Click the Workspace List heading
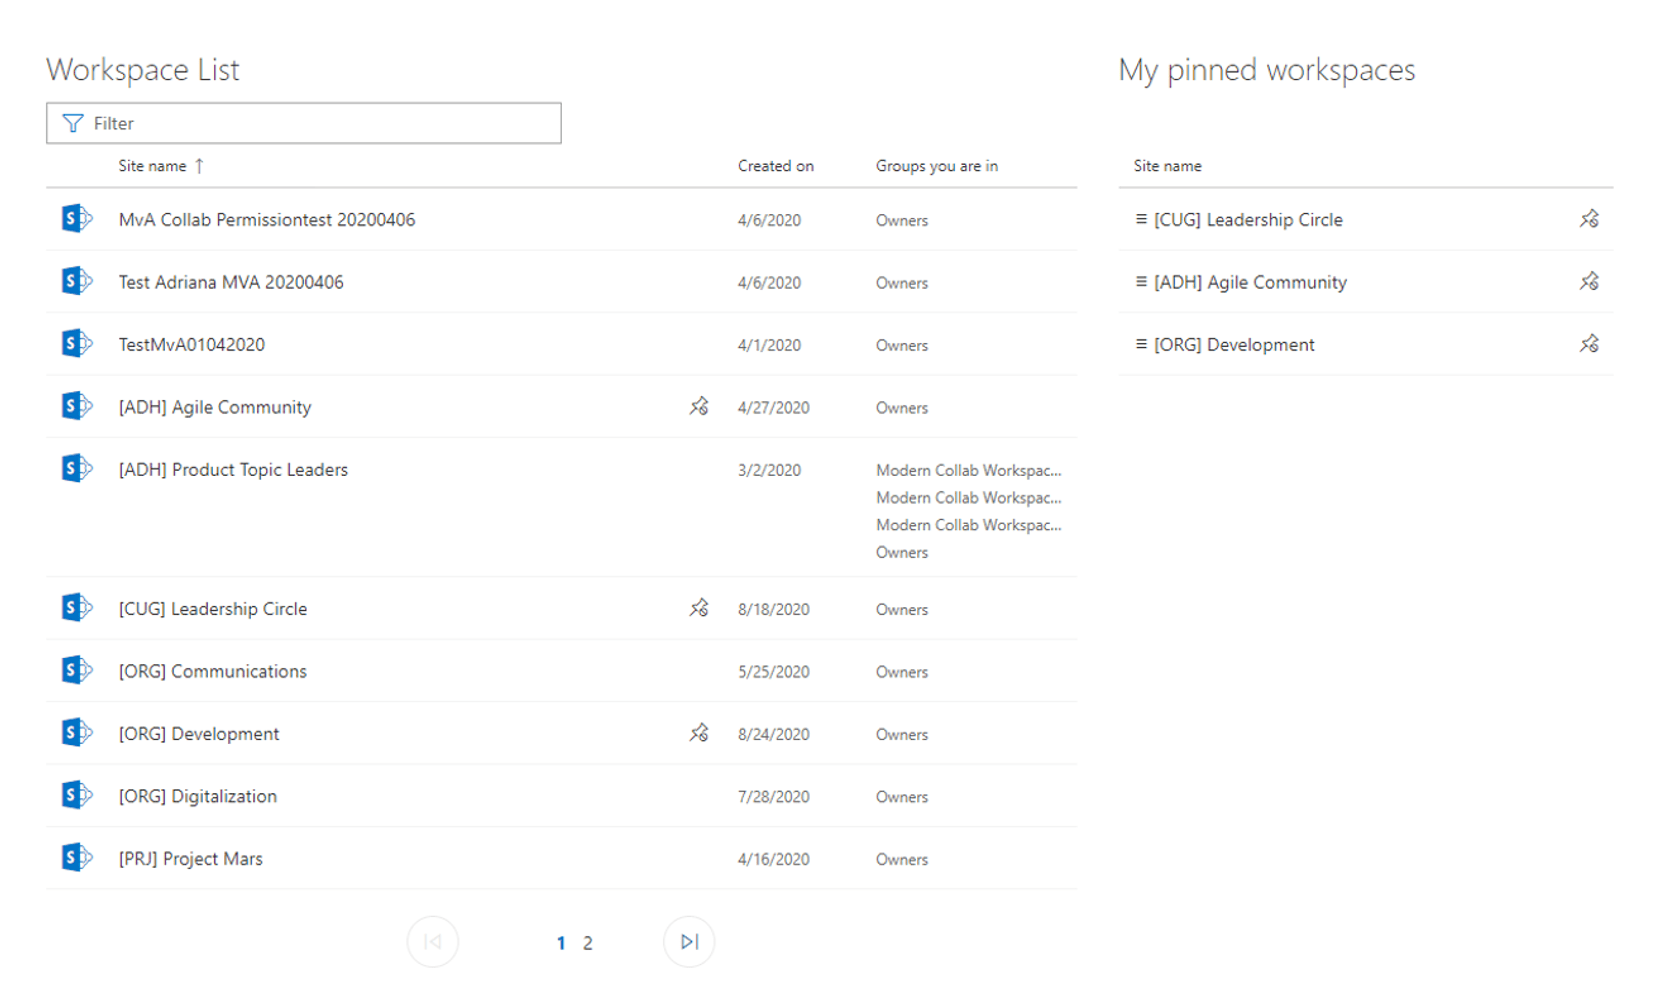This screenshot has width=1655, height=1000. point(143,70)
